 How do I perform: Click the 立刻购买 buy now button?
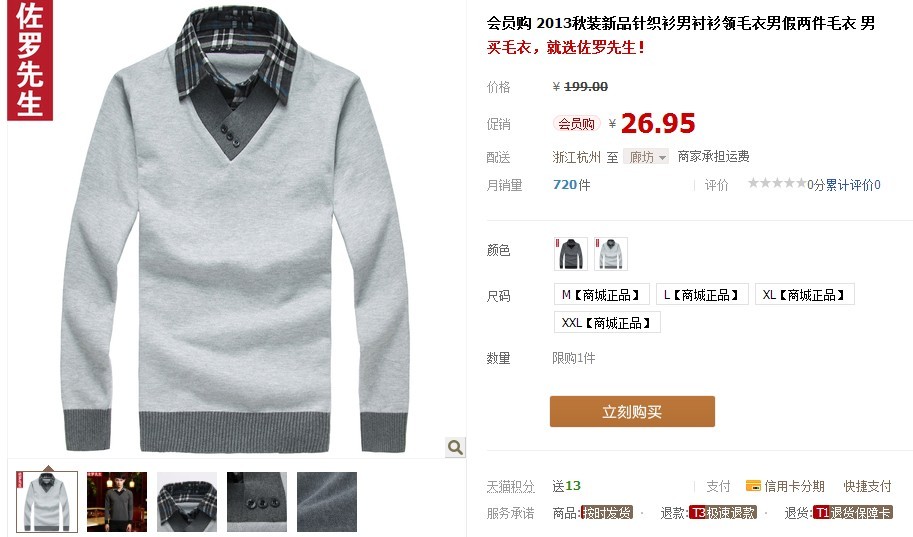(632, 412)
